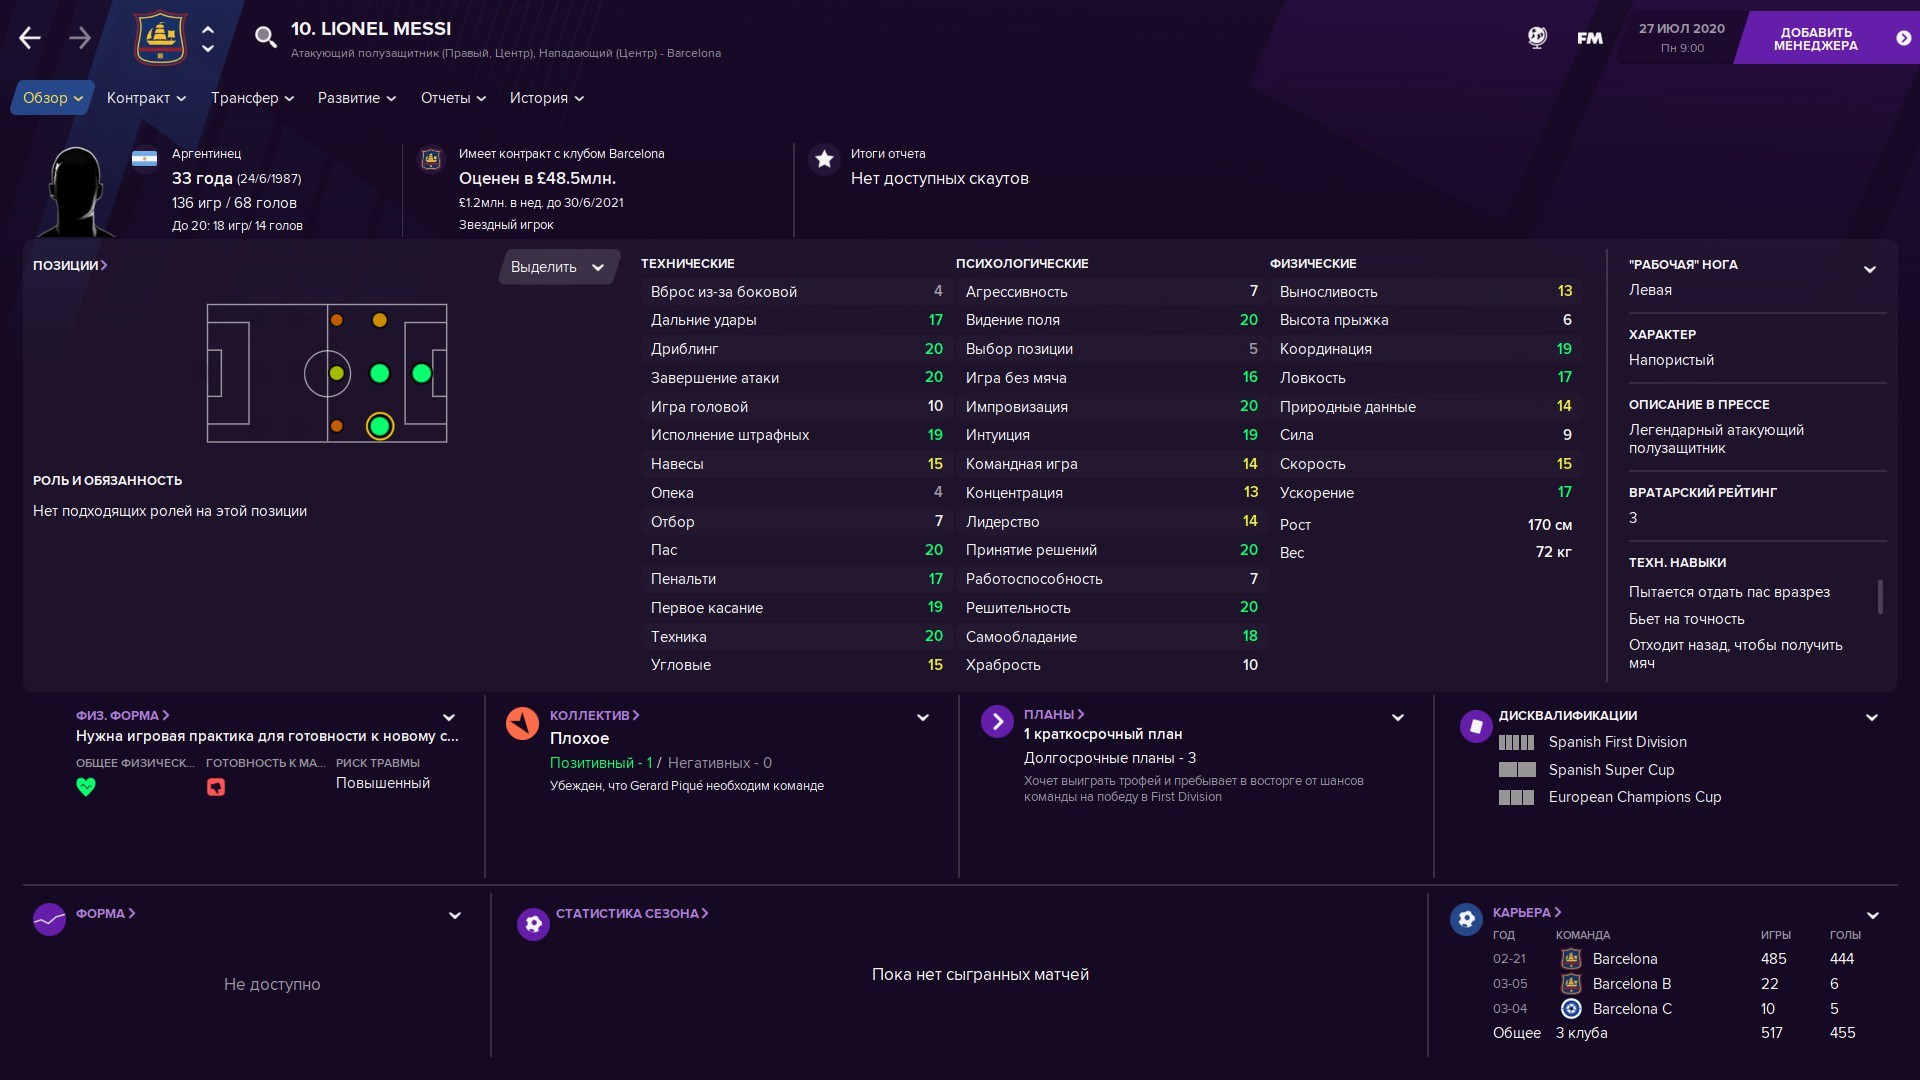Click the back navigation arrow
This screenshot has height=1080, width=1920.
click(30, 38)
